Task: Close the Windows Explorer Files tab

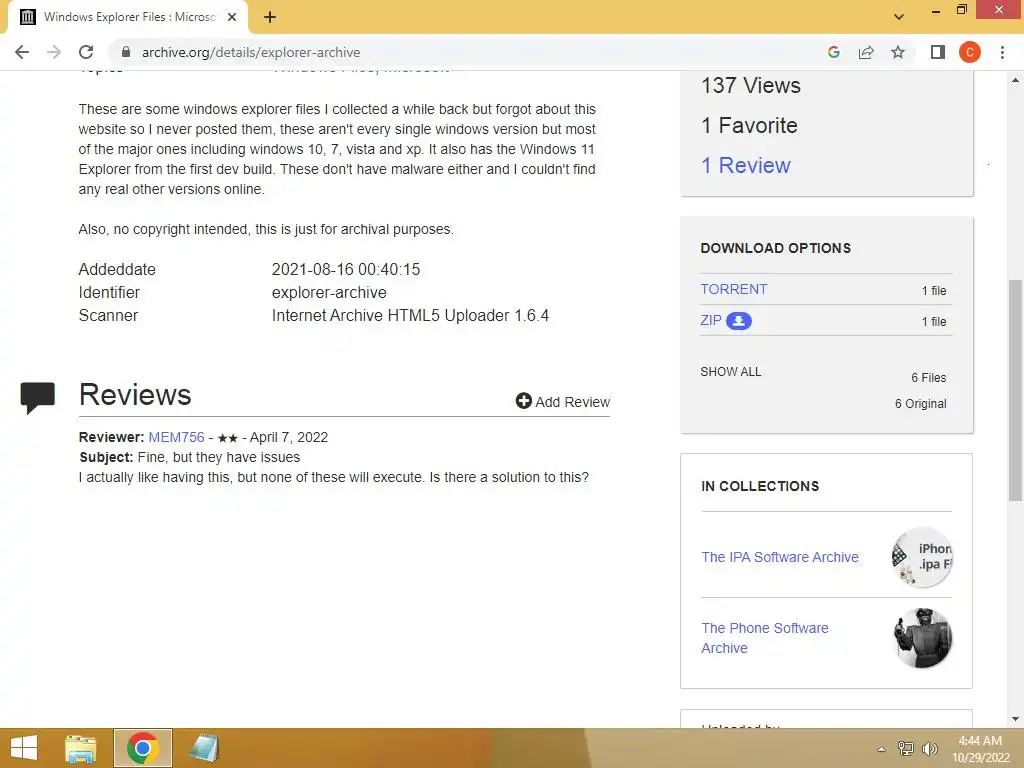Action: (x=232, y=17)
